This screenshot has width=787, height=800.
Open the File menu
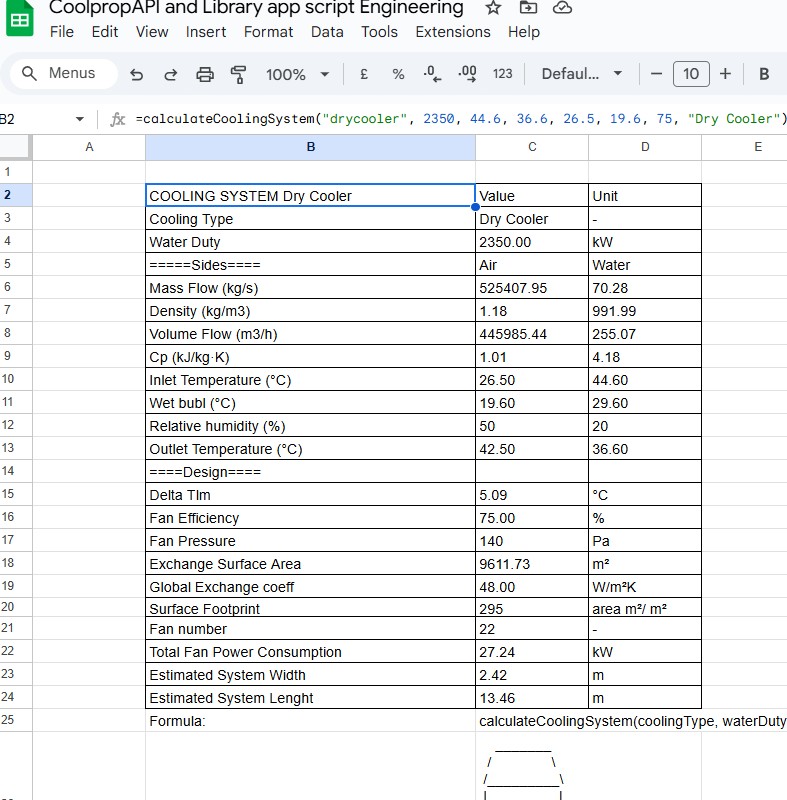[62, 32]
